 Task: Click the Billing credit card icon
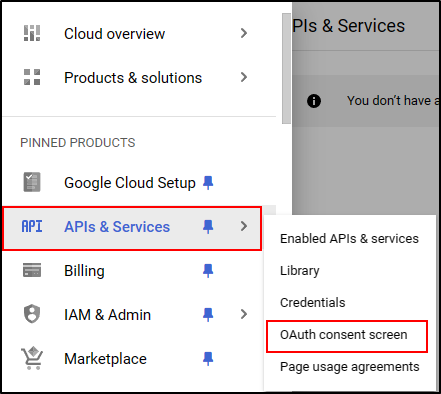coord(32,270)
